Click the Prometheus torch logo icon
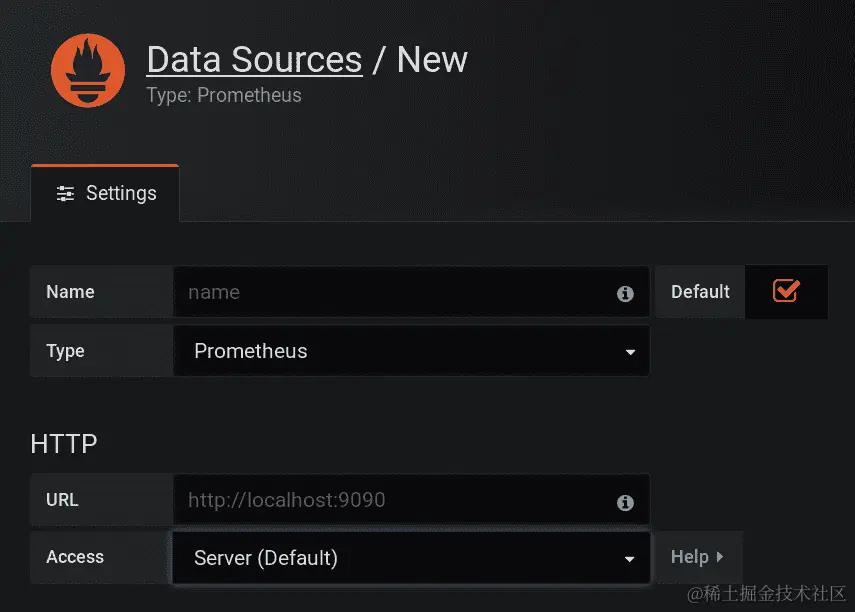The width and height of the screenshot is (855, 612). coord(88,71)
